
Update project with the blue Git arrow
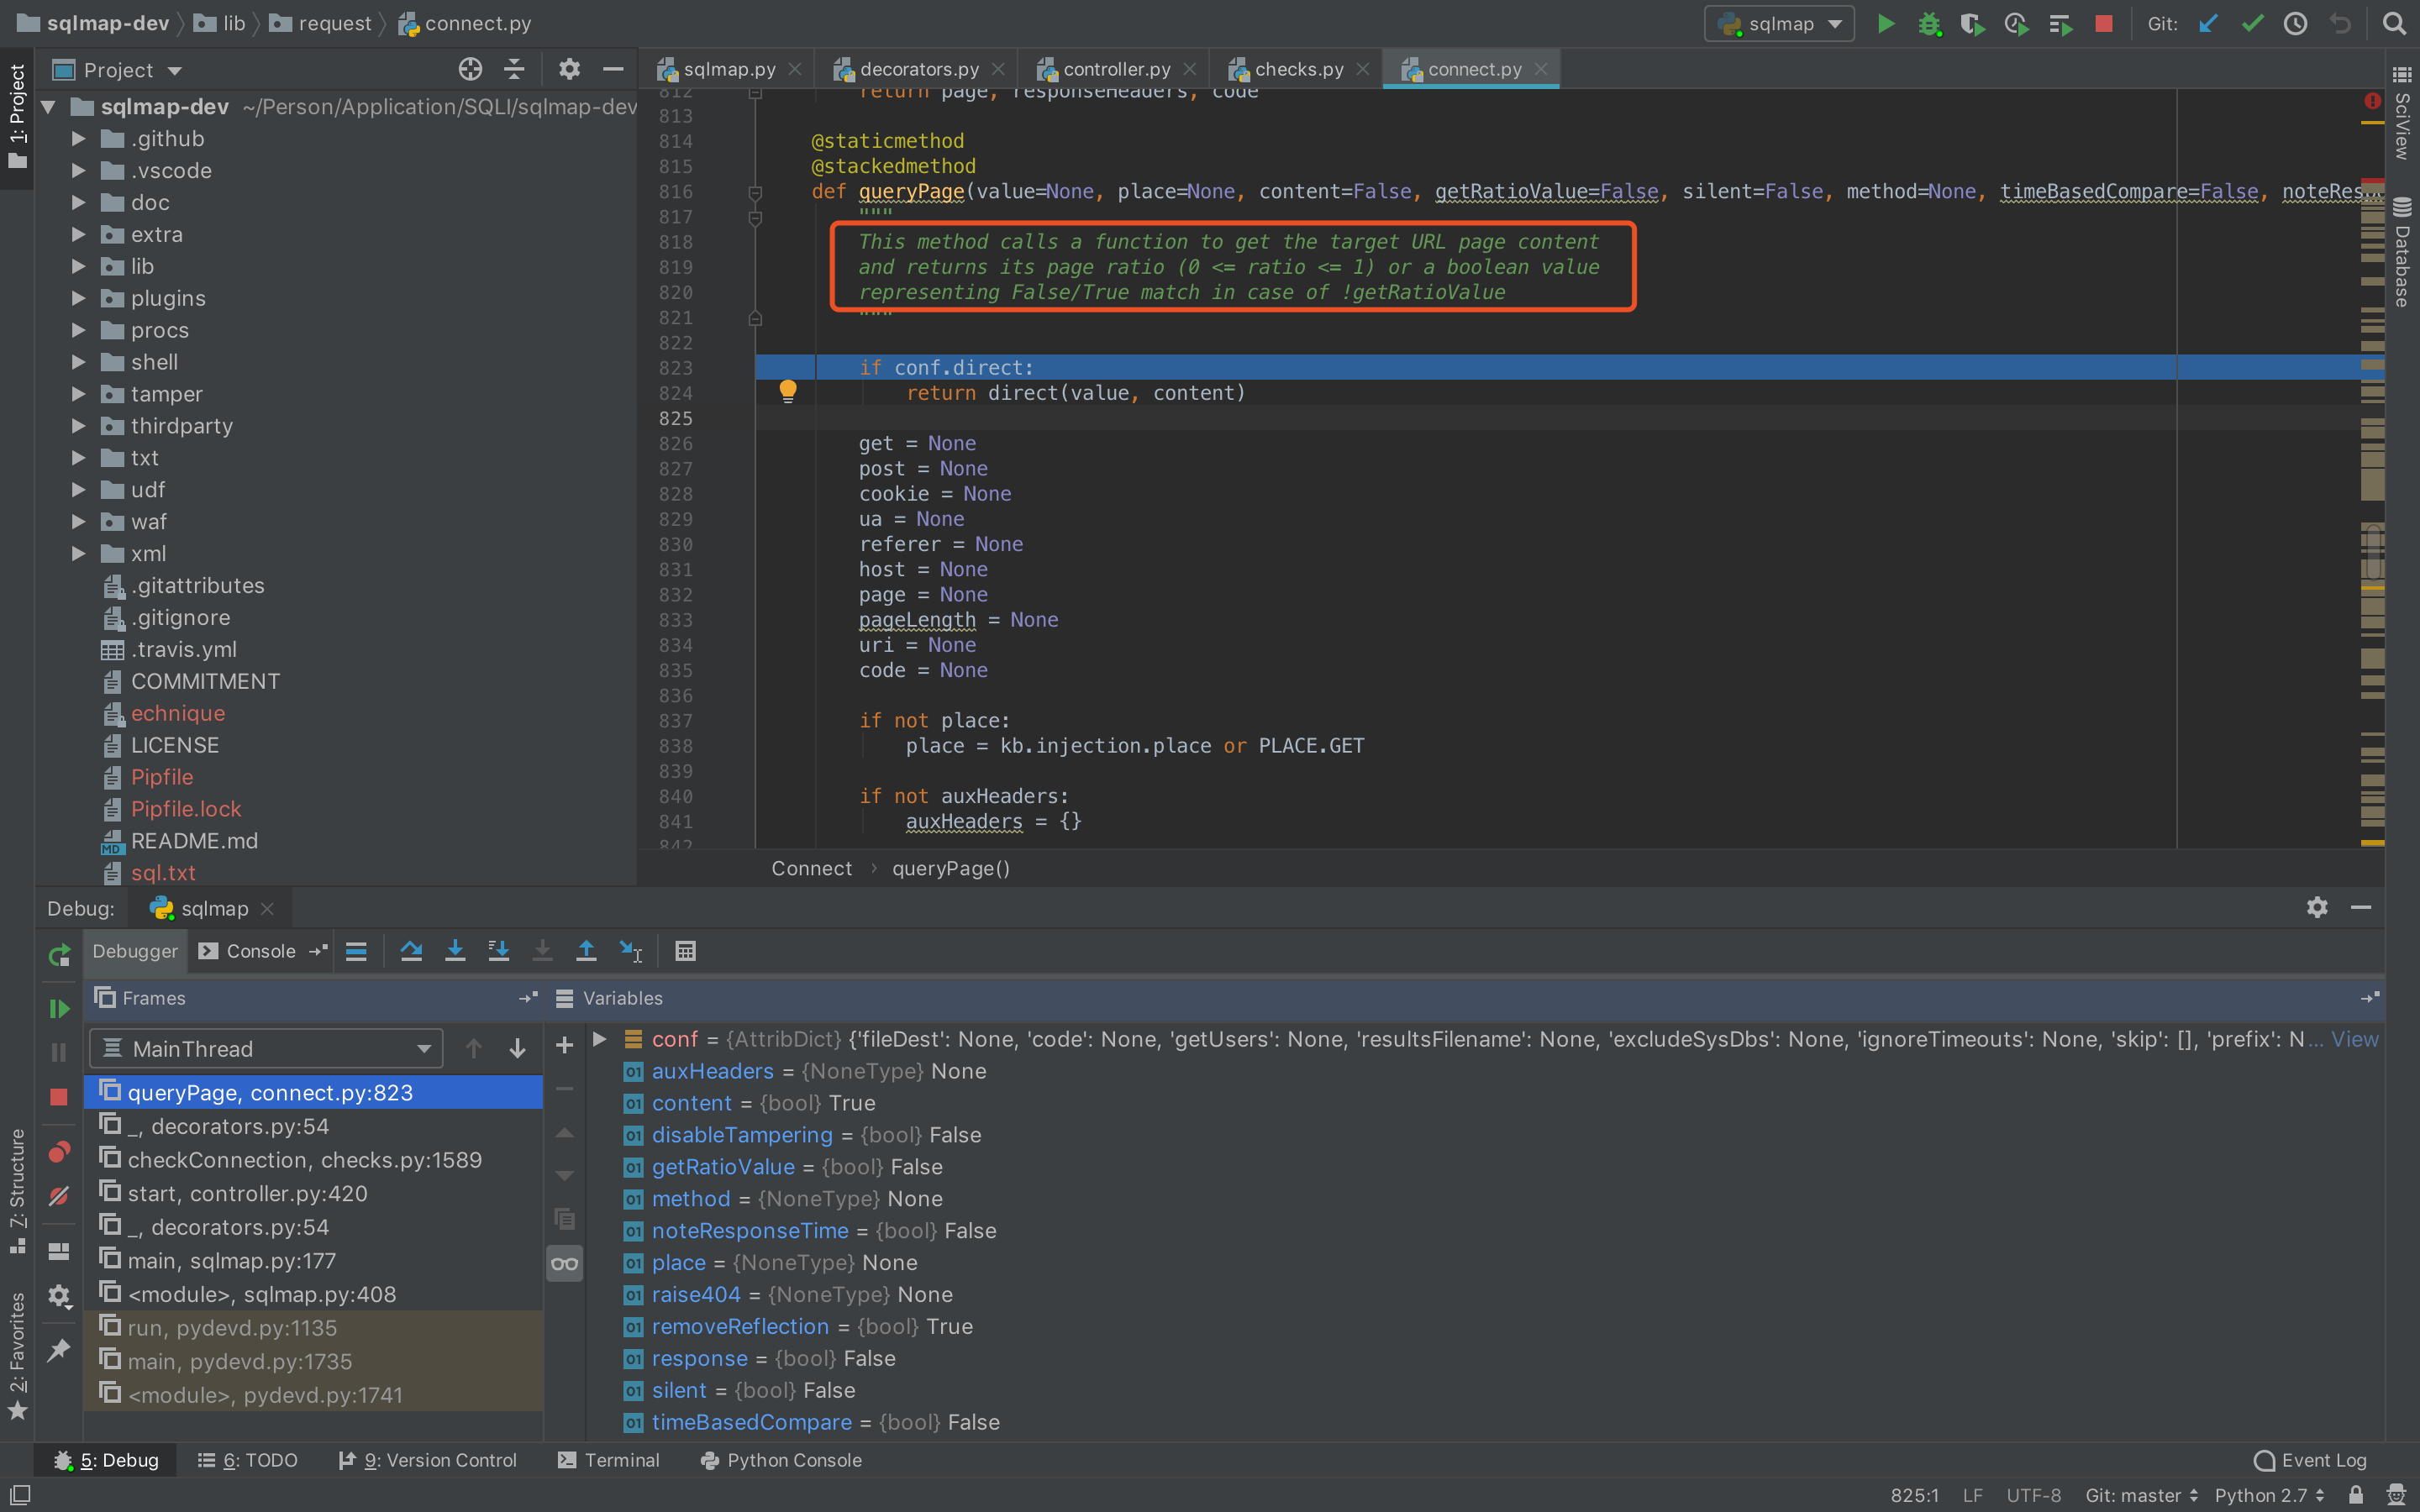pos(2208,23)
